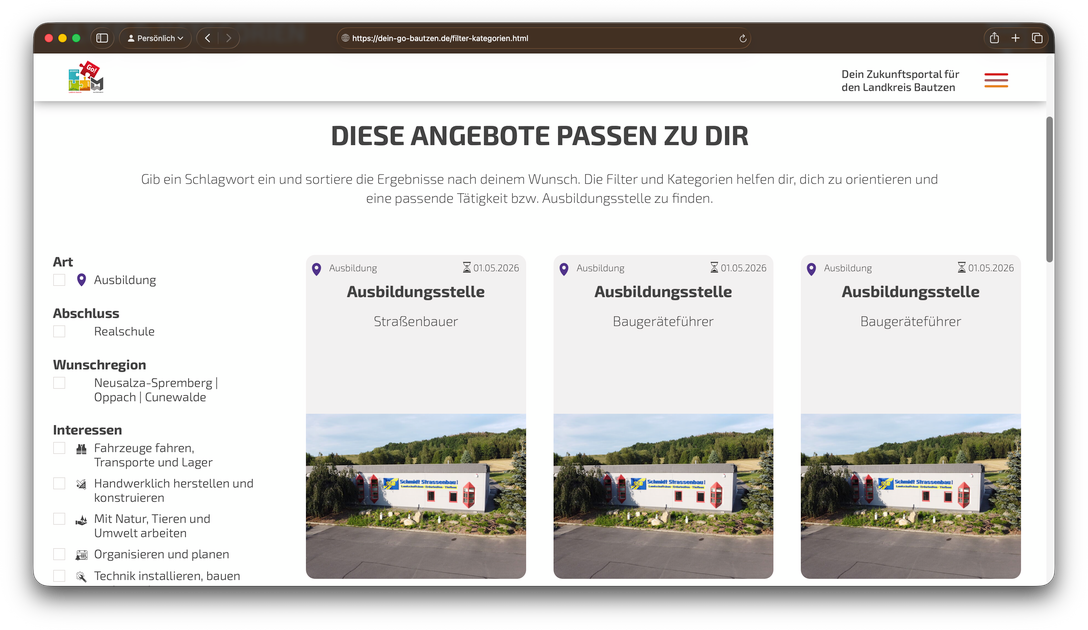Open the Persönlich profile dropdown

pyautogui.click(x=155, y=38)
